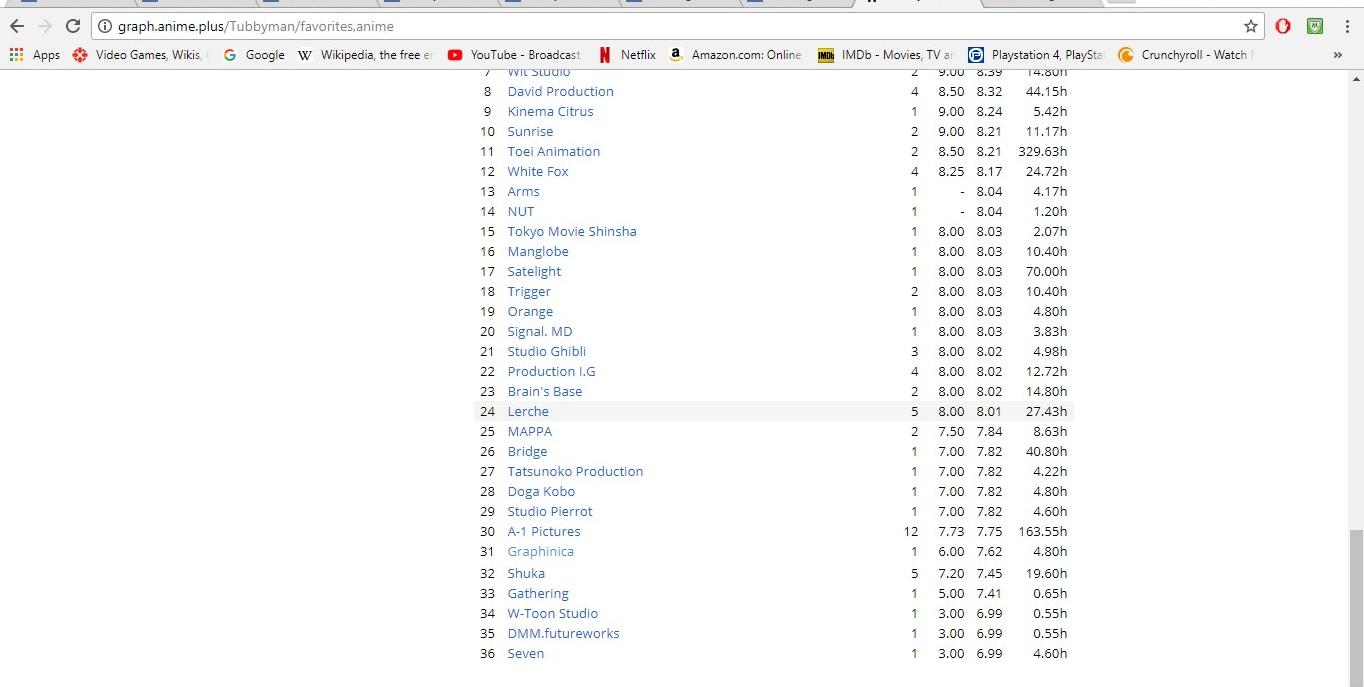Open the Netflix bookmark
Image resolution: width=1364 pixels, height=687 pixels.
627,55
